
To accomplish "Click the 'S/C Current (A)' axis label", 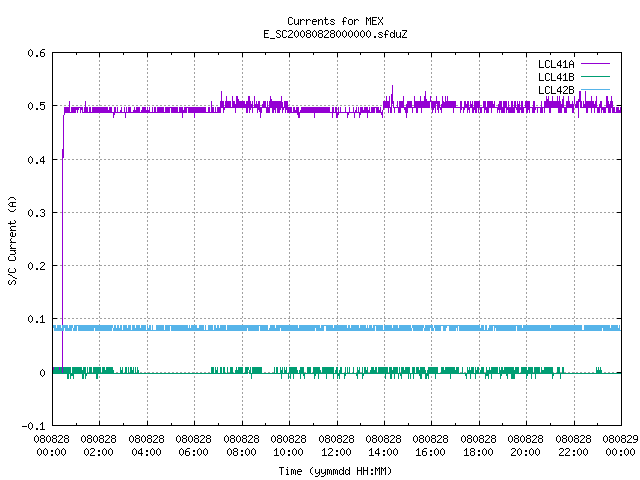I will tap(12, 240).
